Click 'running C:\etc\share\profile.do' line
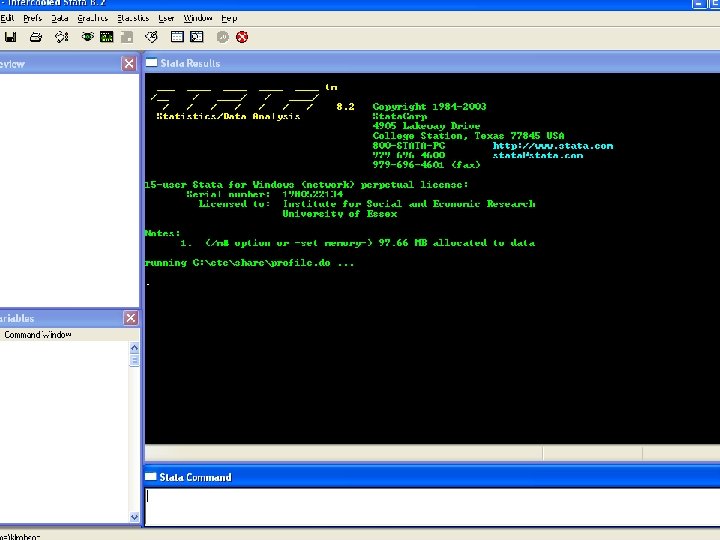720x540 pixels. point(249,263)
